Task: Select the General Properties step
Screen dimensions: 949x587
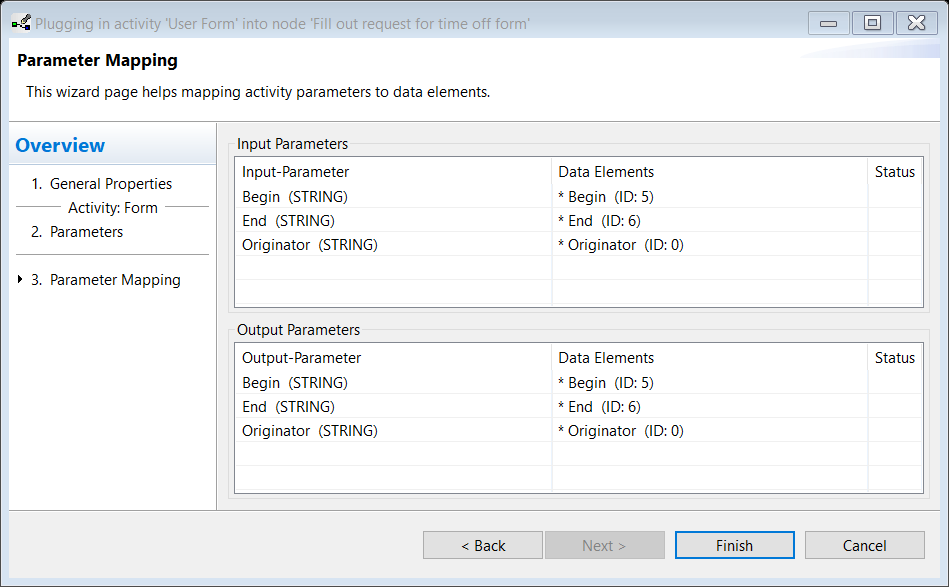Action: 102,183
